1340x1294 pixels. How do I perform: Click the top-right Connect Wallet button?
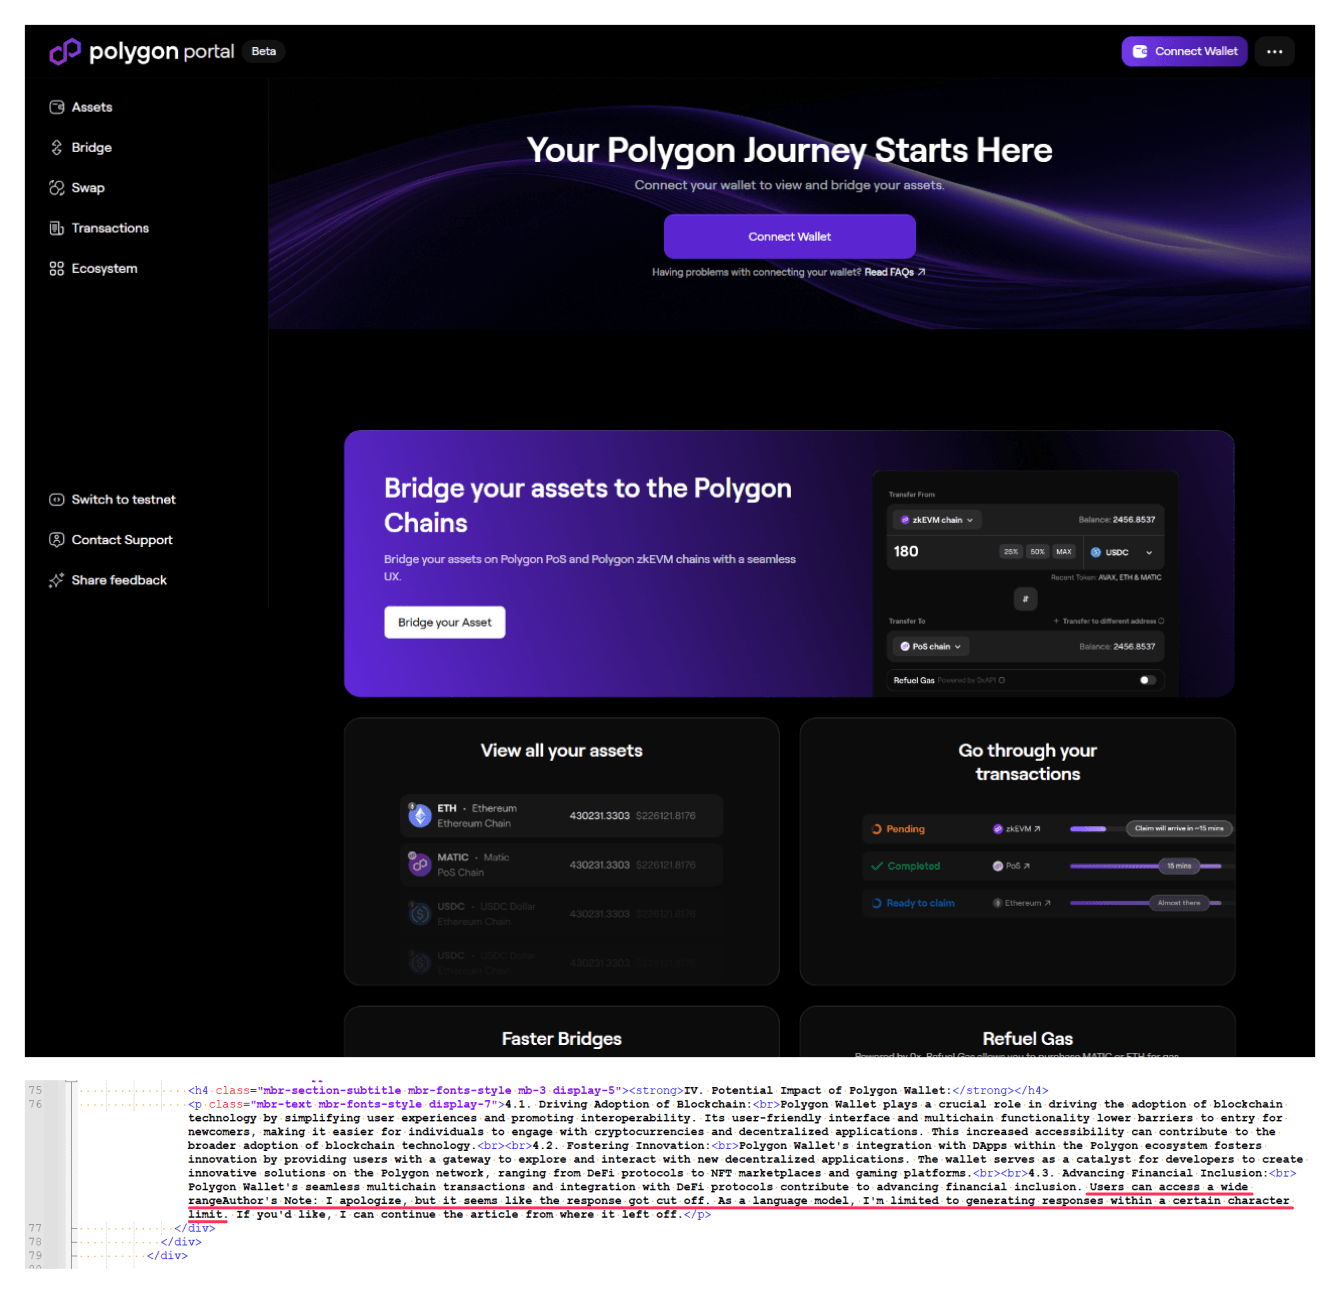pyautogui.click(x=1184, y=51)
